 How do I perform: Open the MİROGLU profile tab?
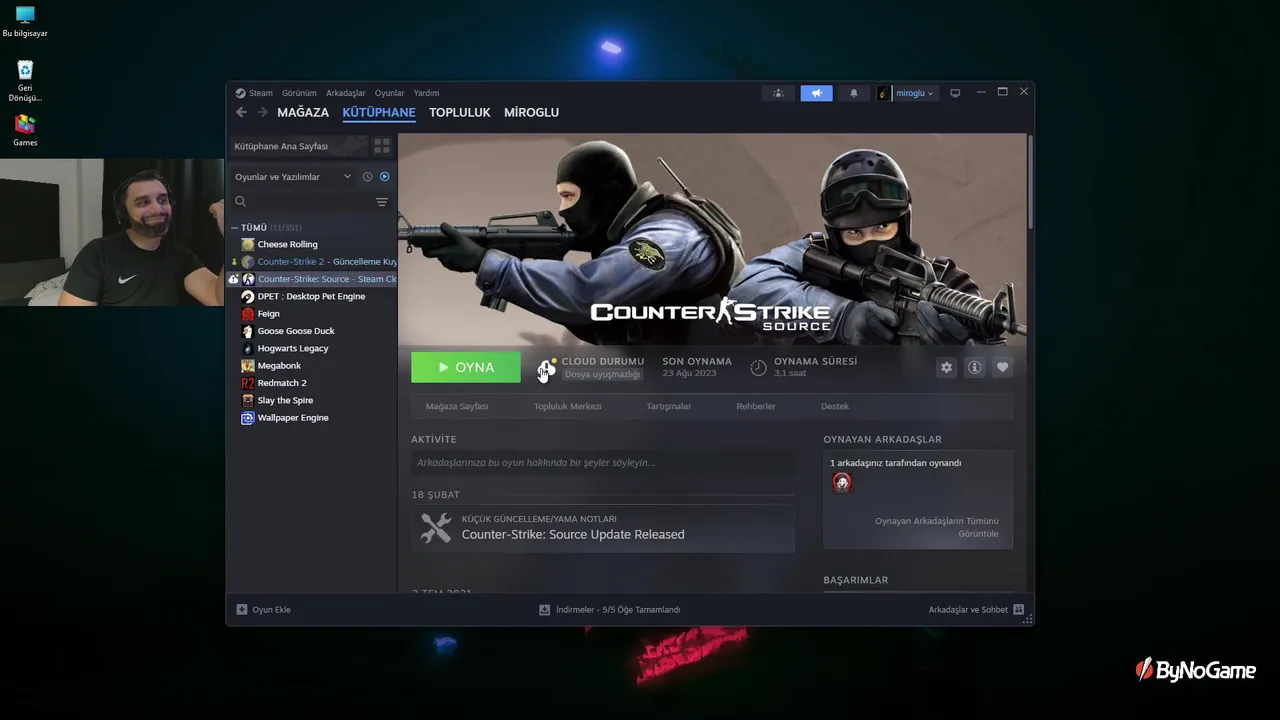[x=531, y=113]
